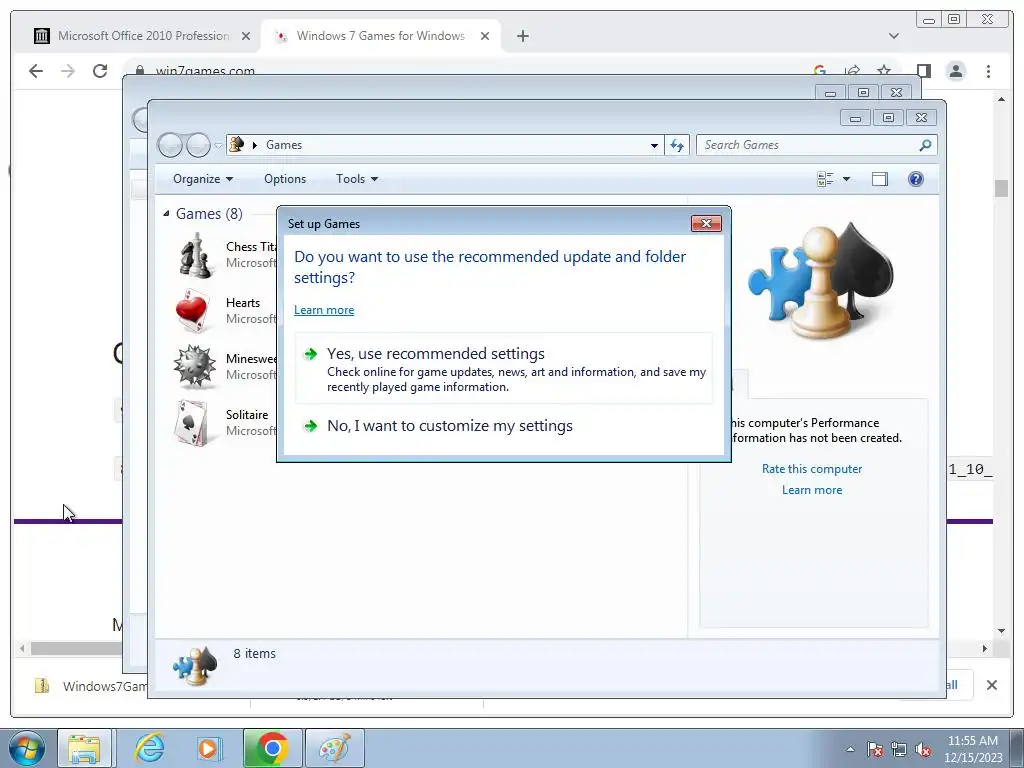1024x768 pixels.
Task: Expand the address bar history dropdown
Action: click(654, 145)
